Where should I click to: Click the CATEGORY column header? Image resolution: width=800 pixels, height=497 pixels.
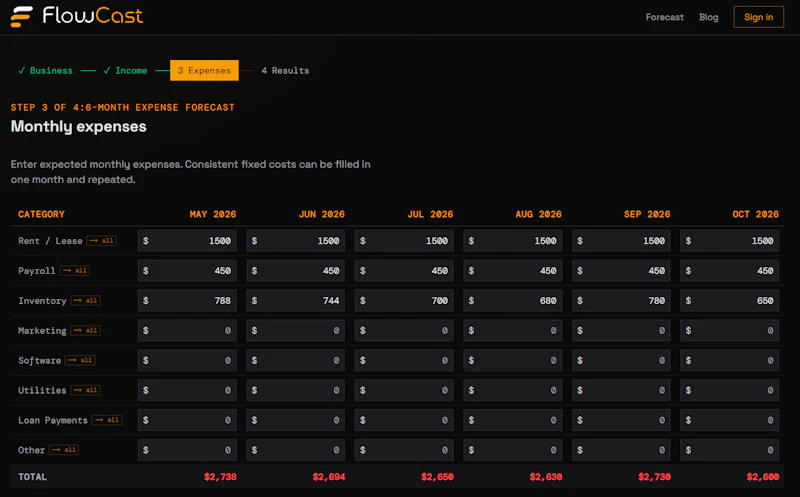41,214
